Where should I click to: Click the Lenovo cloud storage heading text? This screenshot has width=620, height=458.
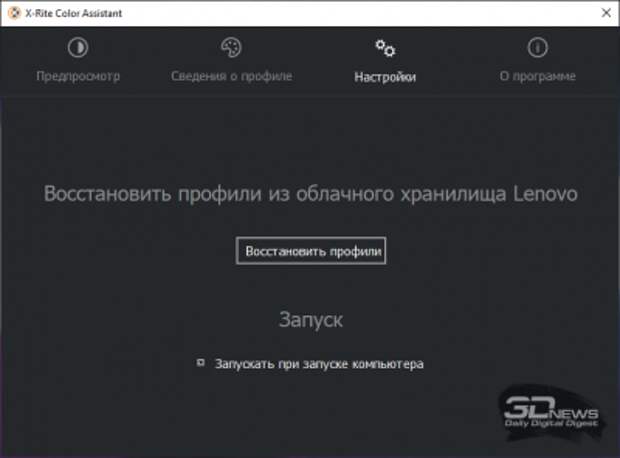(310, 194)
